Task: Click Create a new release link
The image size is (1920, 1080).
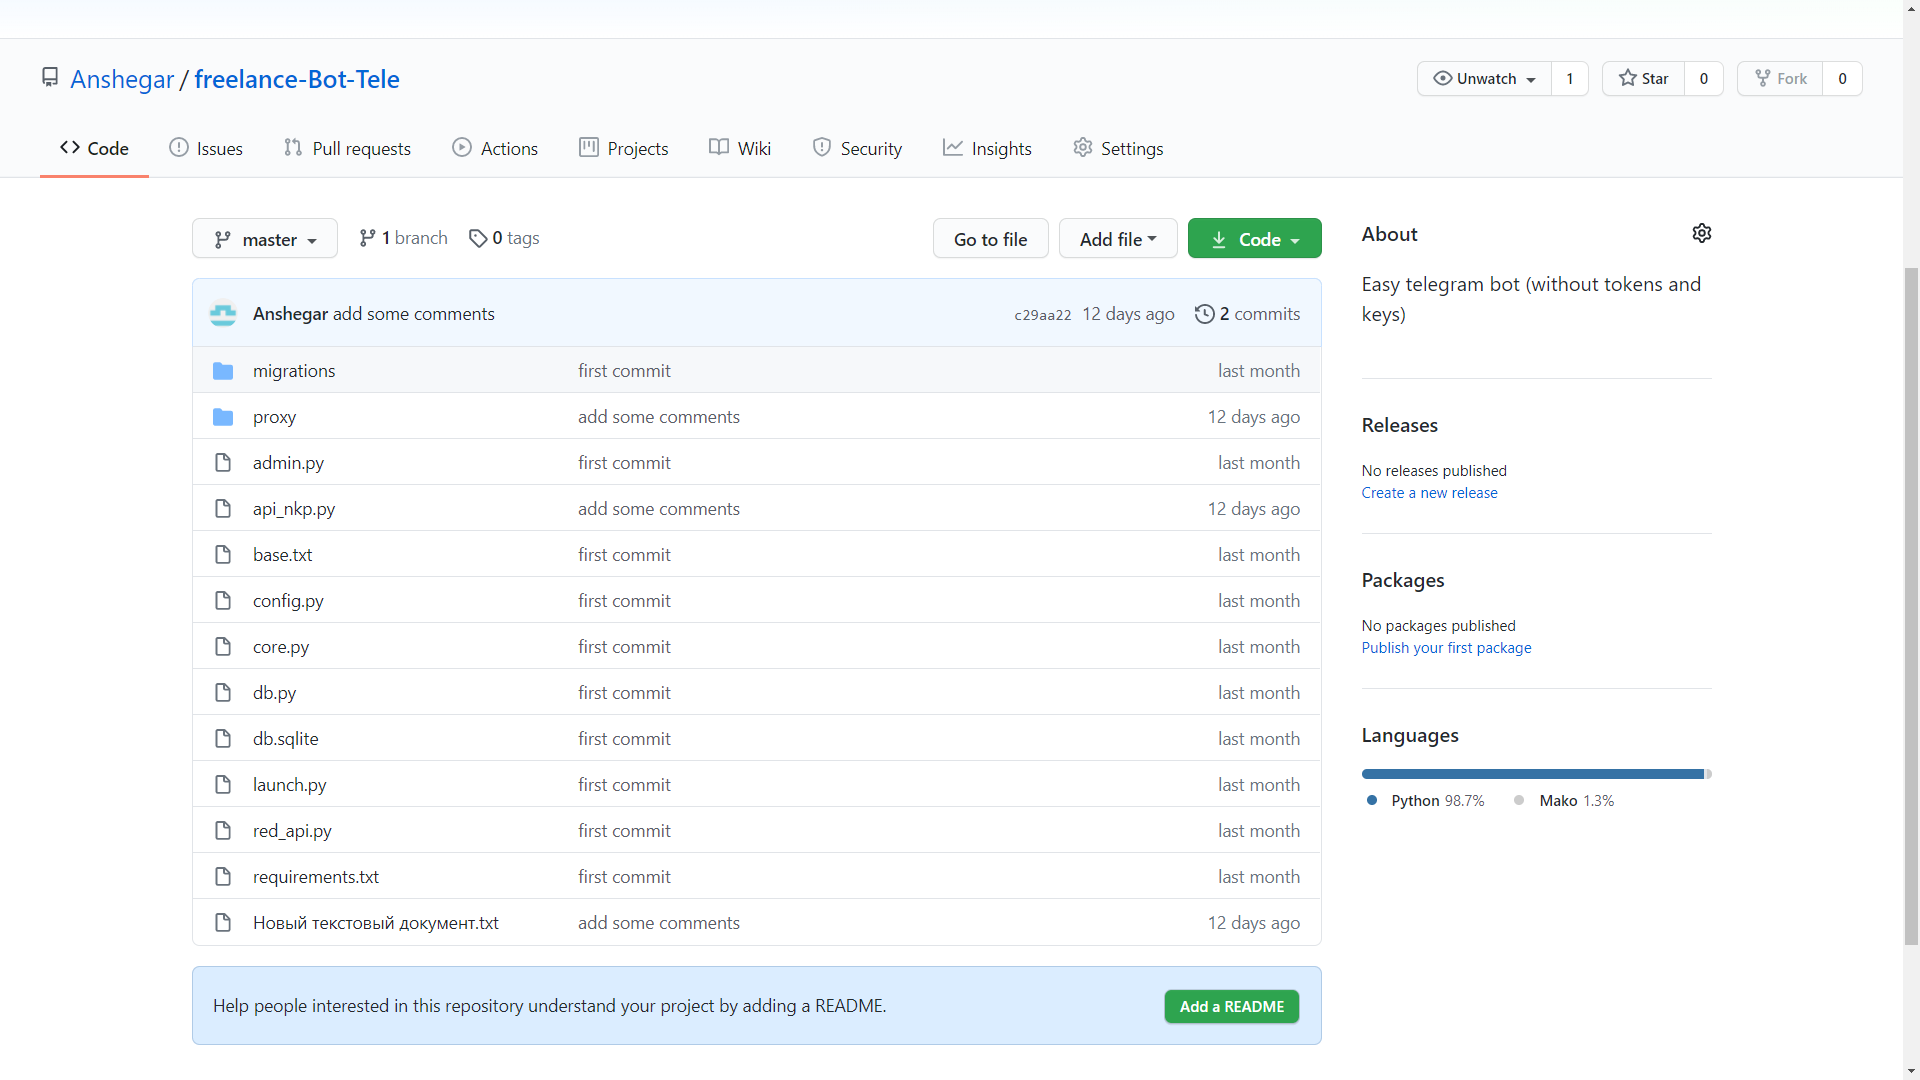Action: pos(1429,493)
